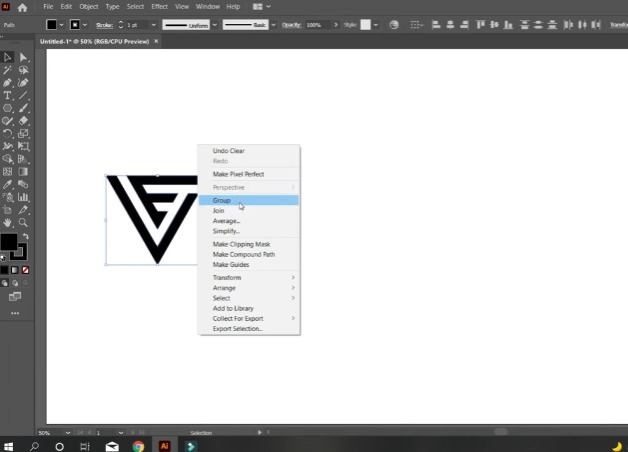Open the Effect menu

click(x=159, y=7)
